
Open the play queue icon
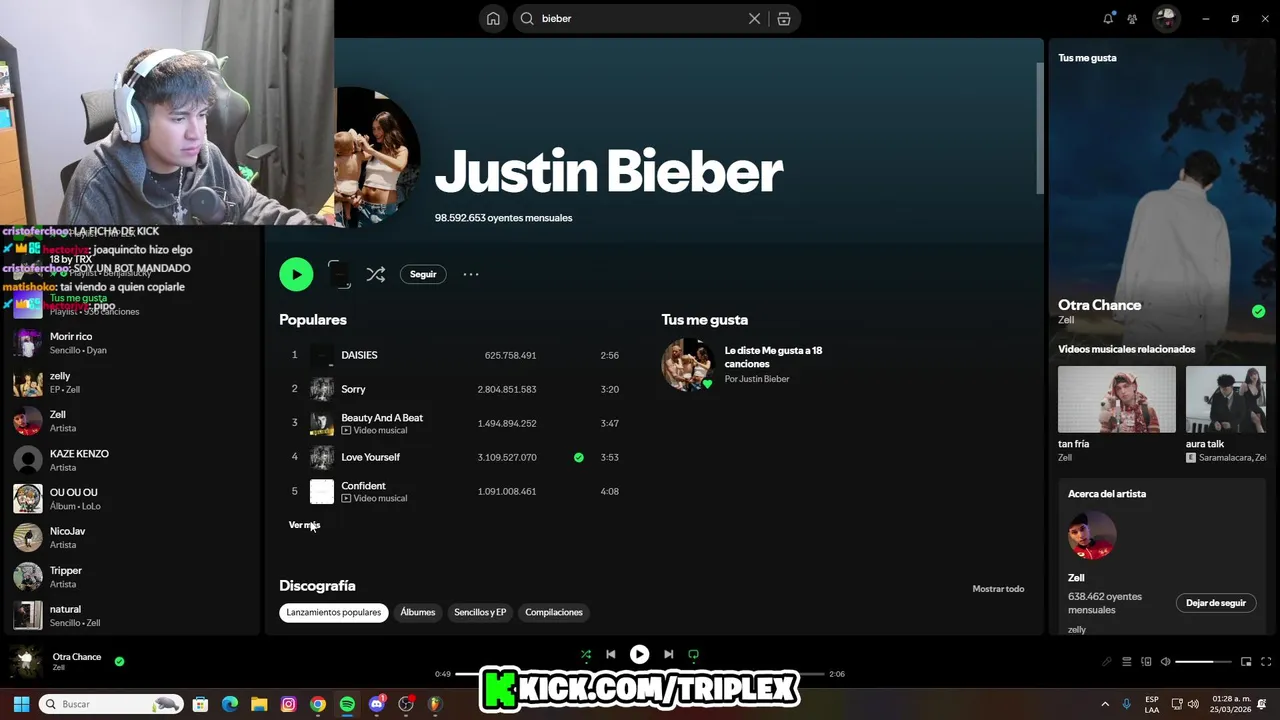click(1126, 661)
